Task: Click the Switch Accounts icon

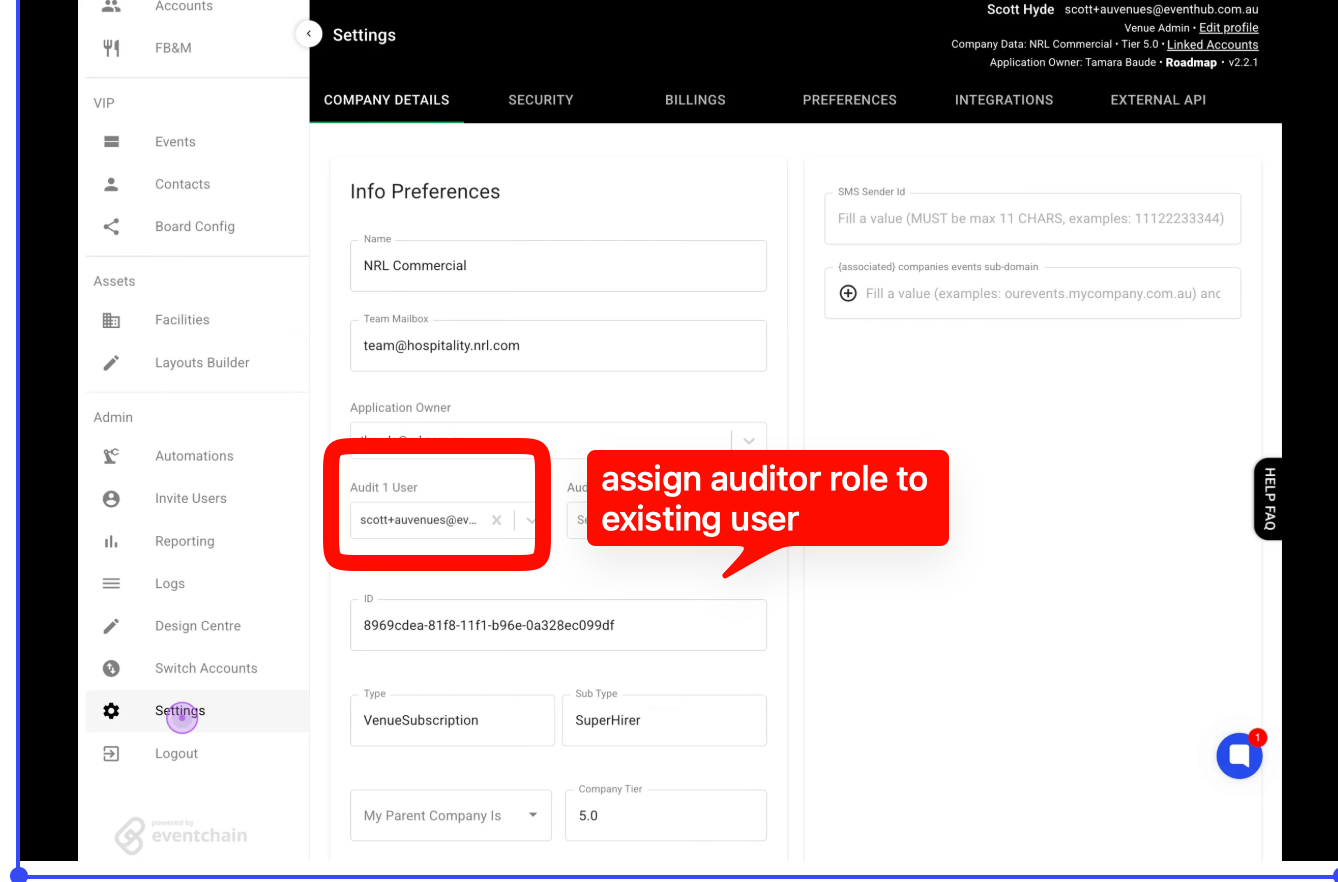Action: [x=111, y=668]
